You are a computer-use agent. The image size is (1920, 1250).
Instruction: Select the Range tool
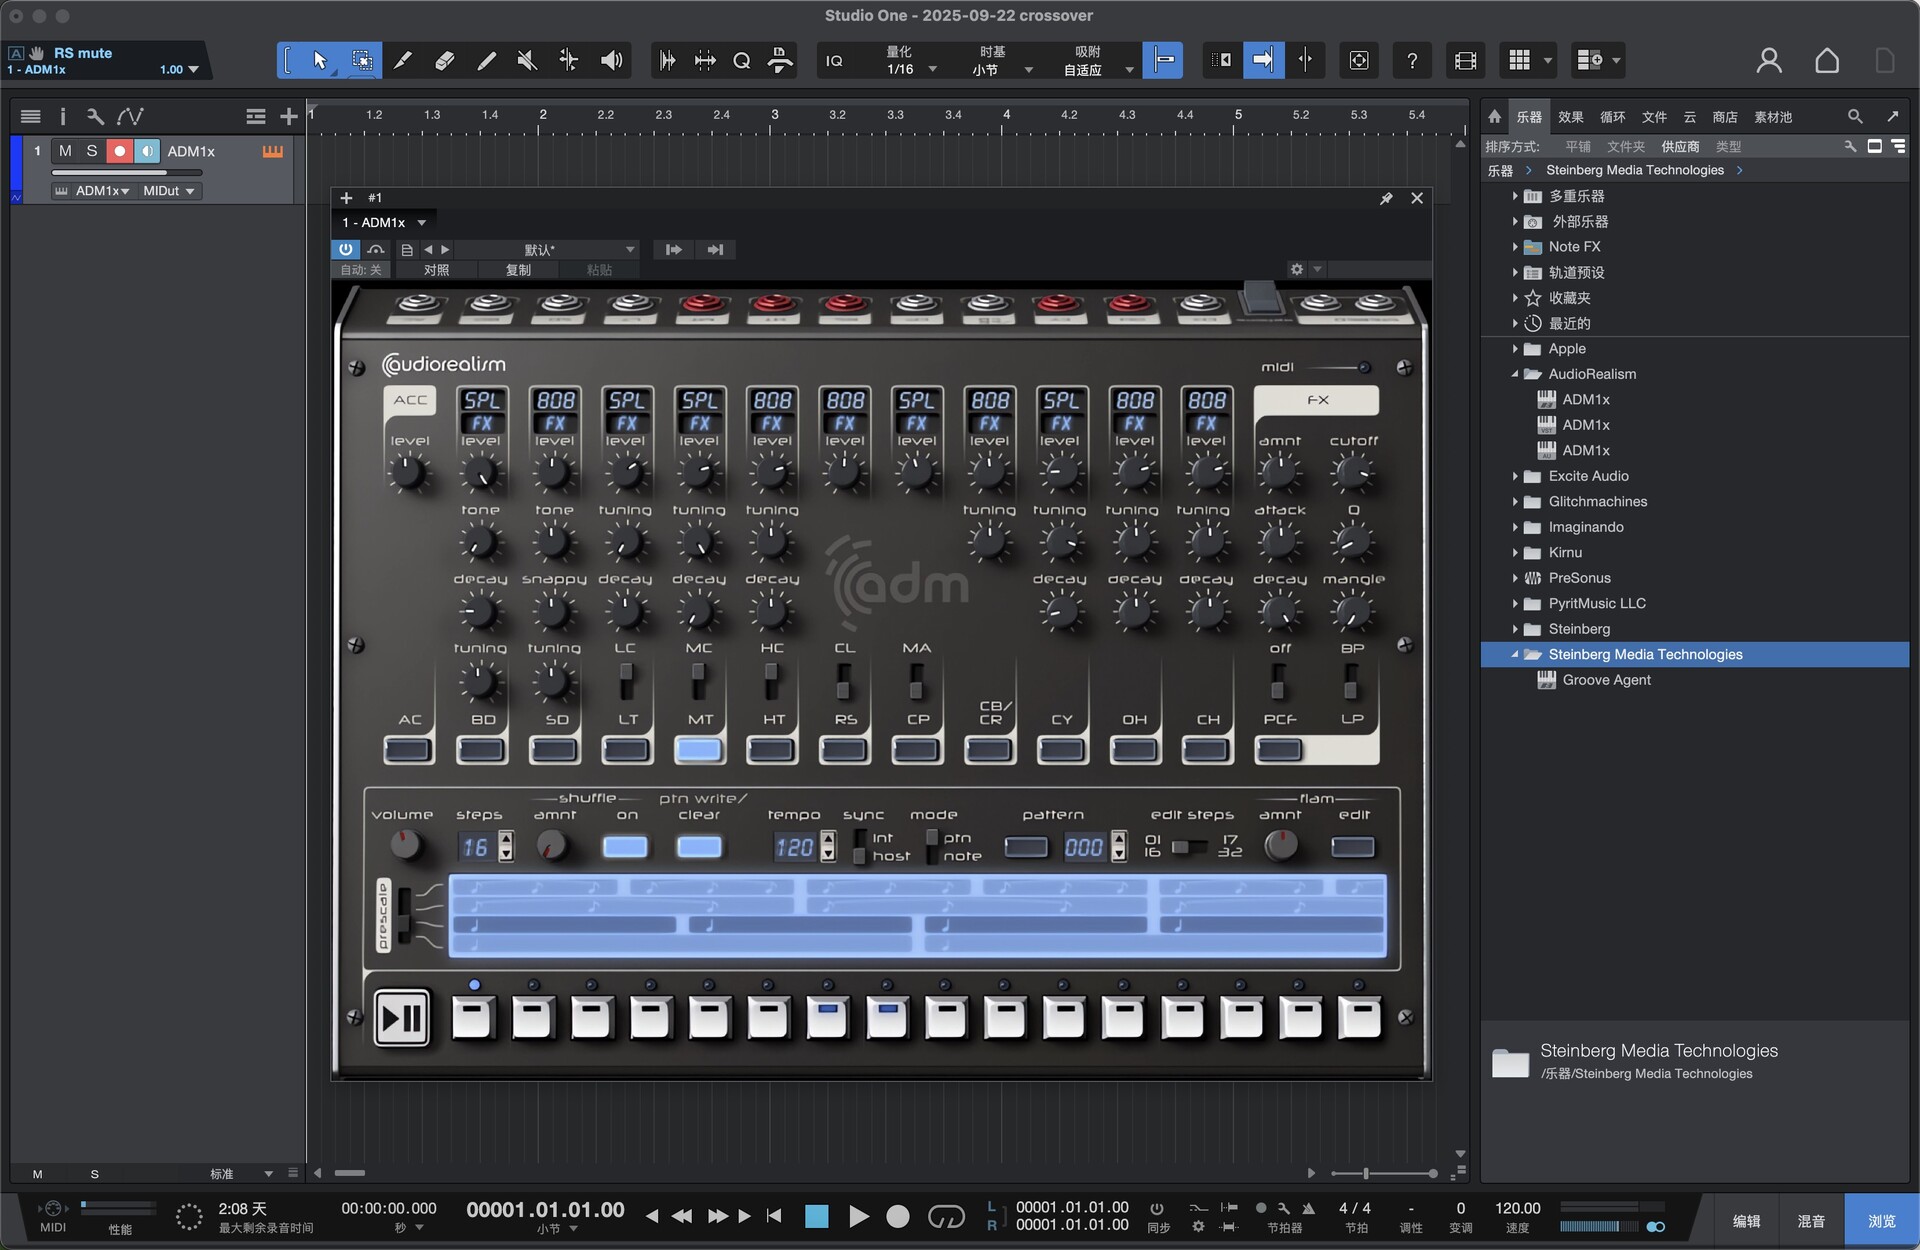362,61
